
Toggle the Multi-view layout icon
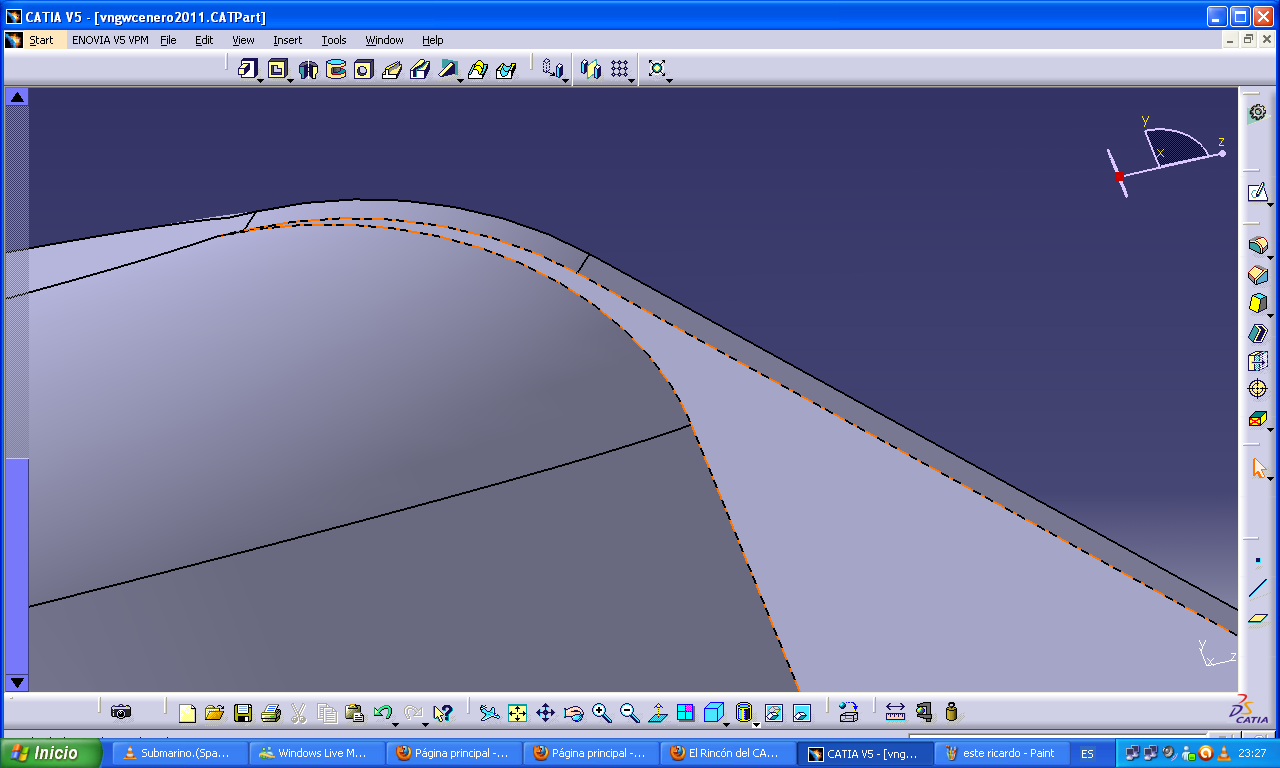coord(685,713)
